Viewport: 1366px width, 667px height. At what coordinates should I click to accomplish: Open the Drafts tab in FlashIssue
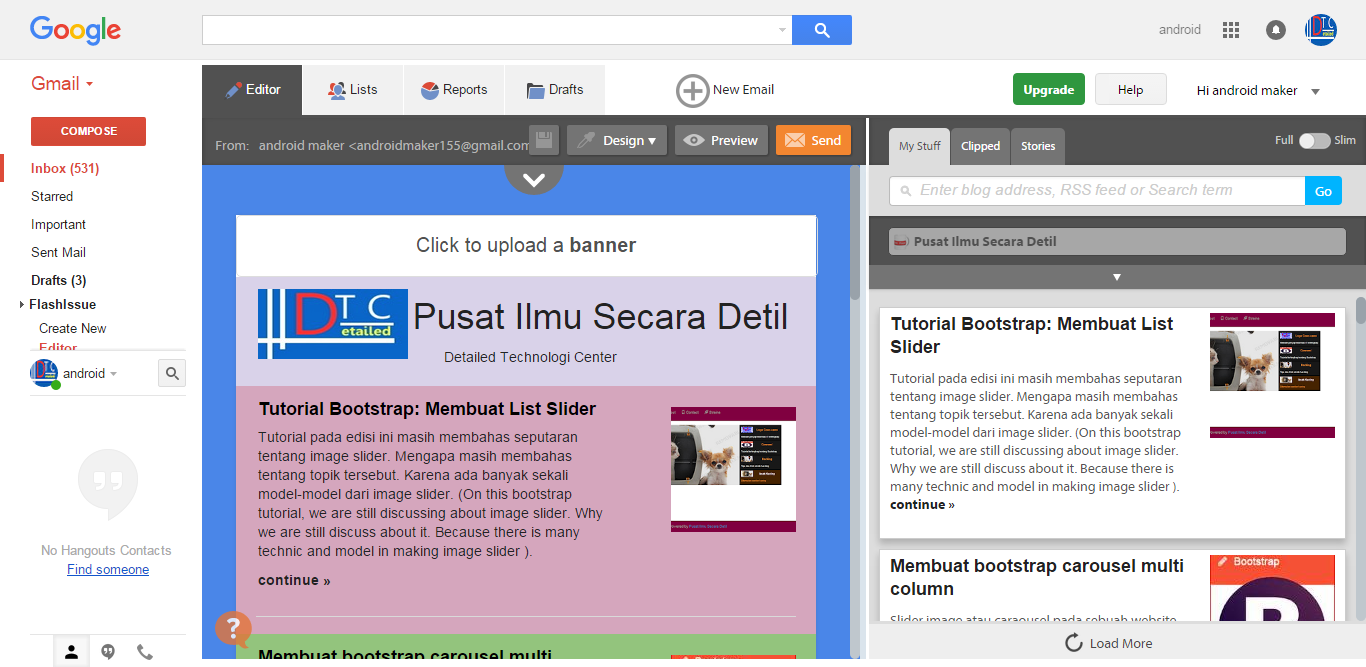(x=555, y=90)
